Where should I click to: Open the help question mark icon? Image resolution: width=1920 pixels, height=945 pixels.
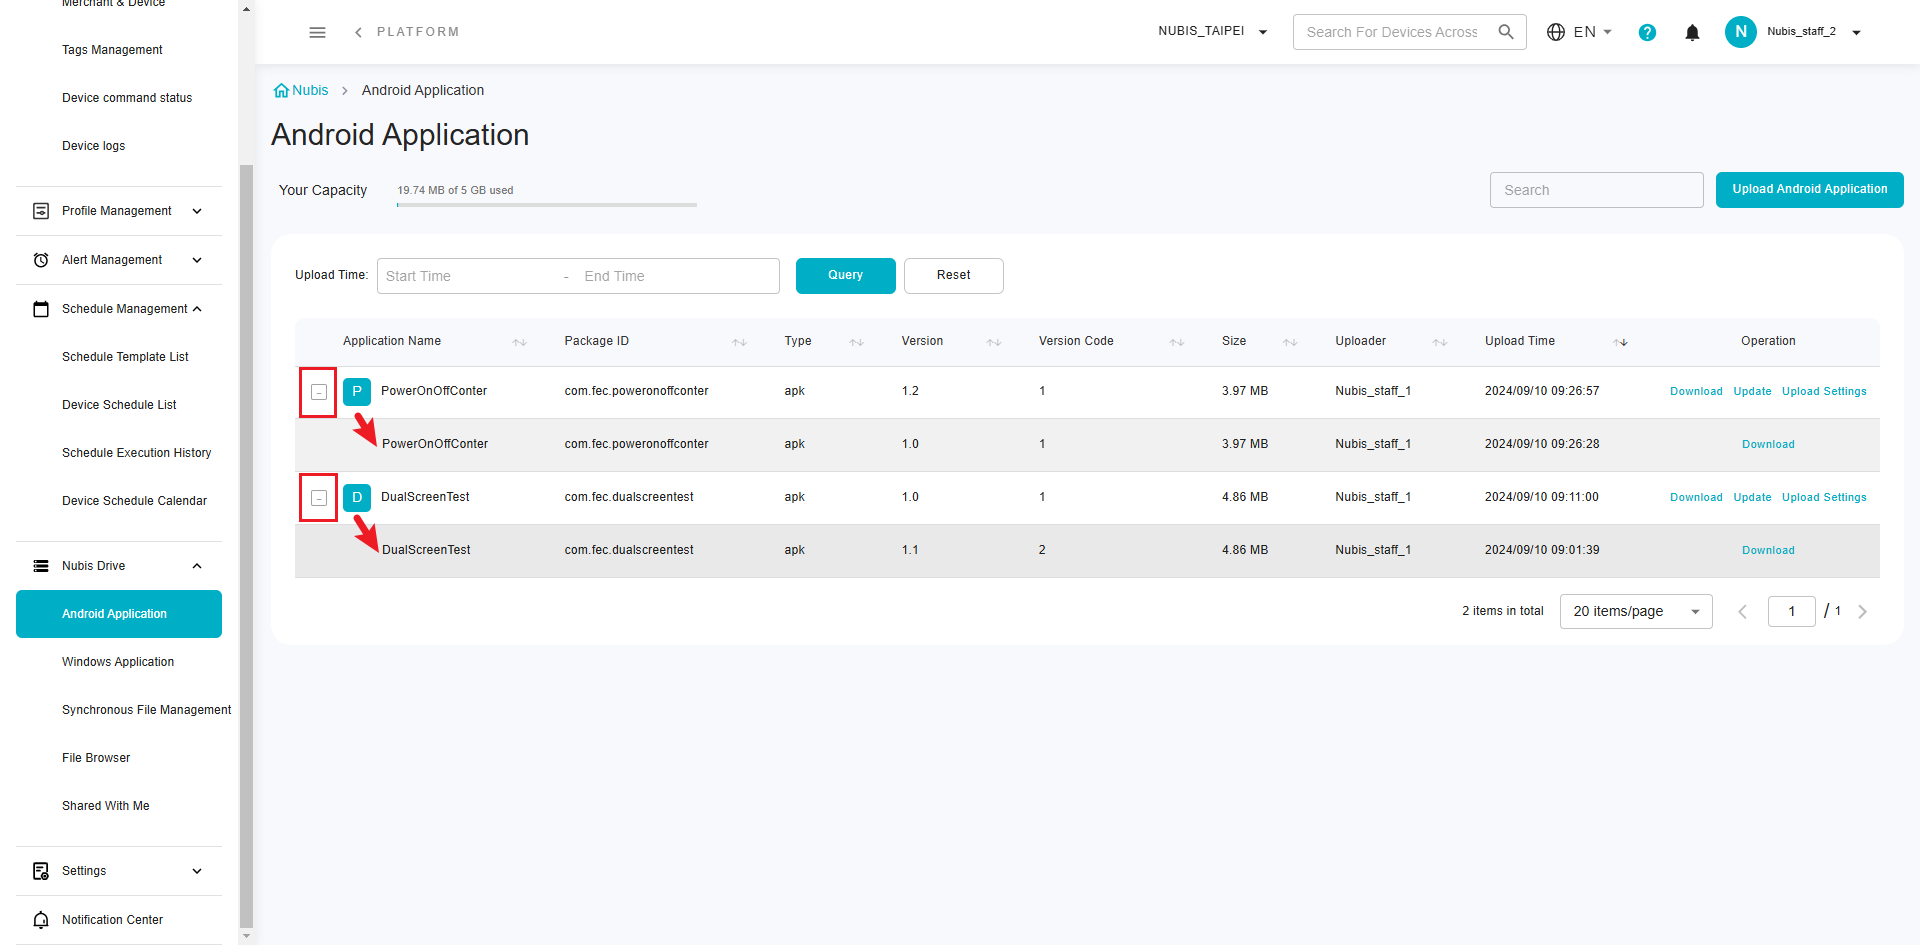tap(1647, 32)
